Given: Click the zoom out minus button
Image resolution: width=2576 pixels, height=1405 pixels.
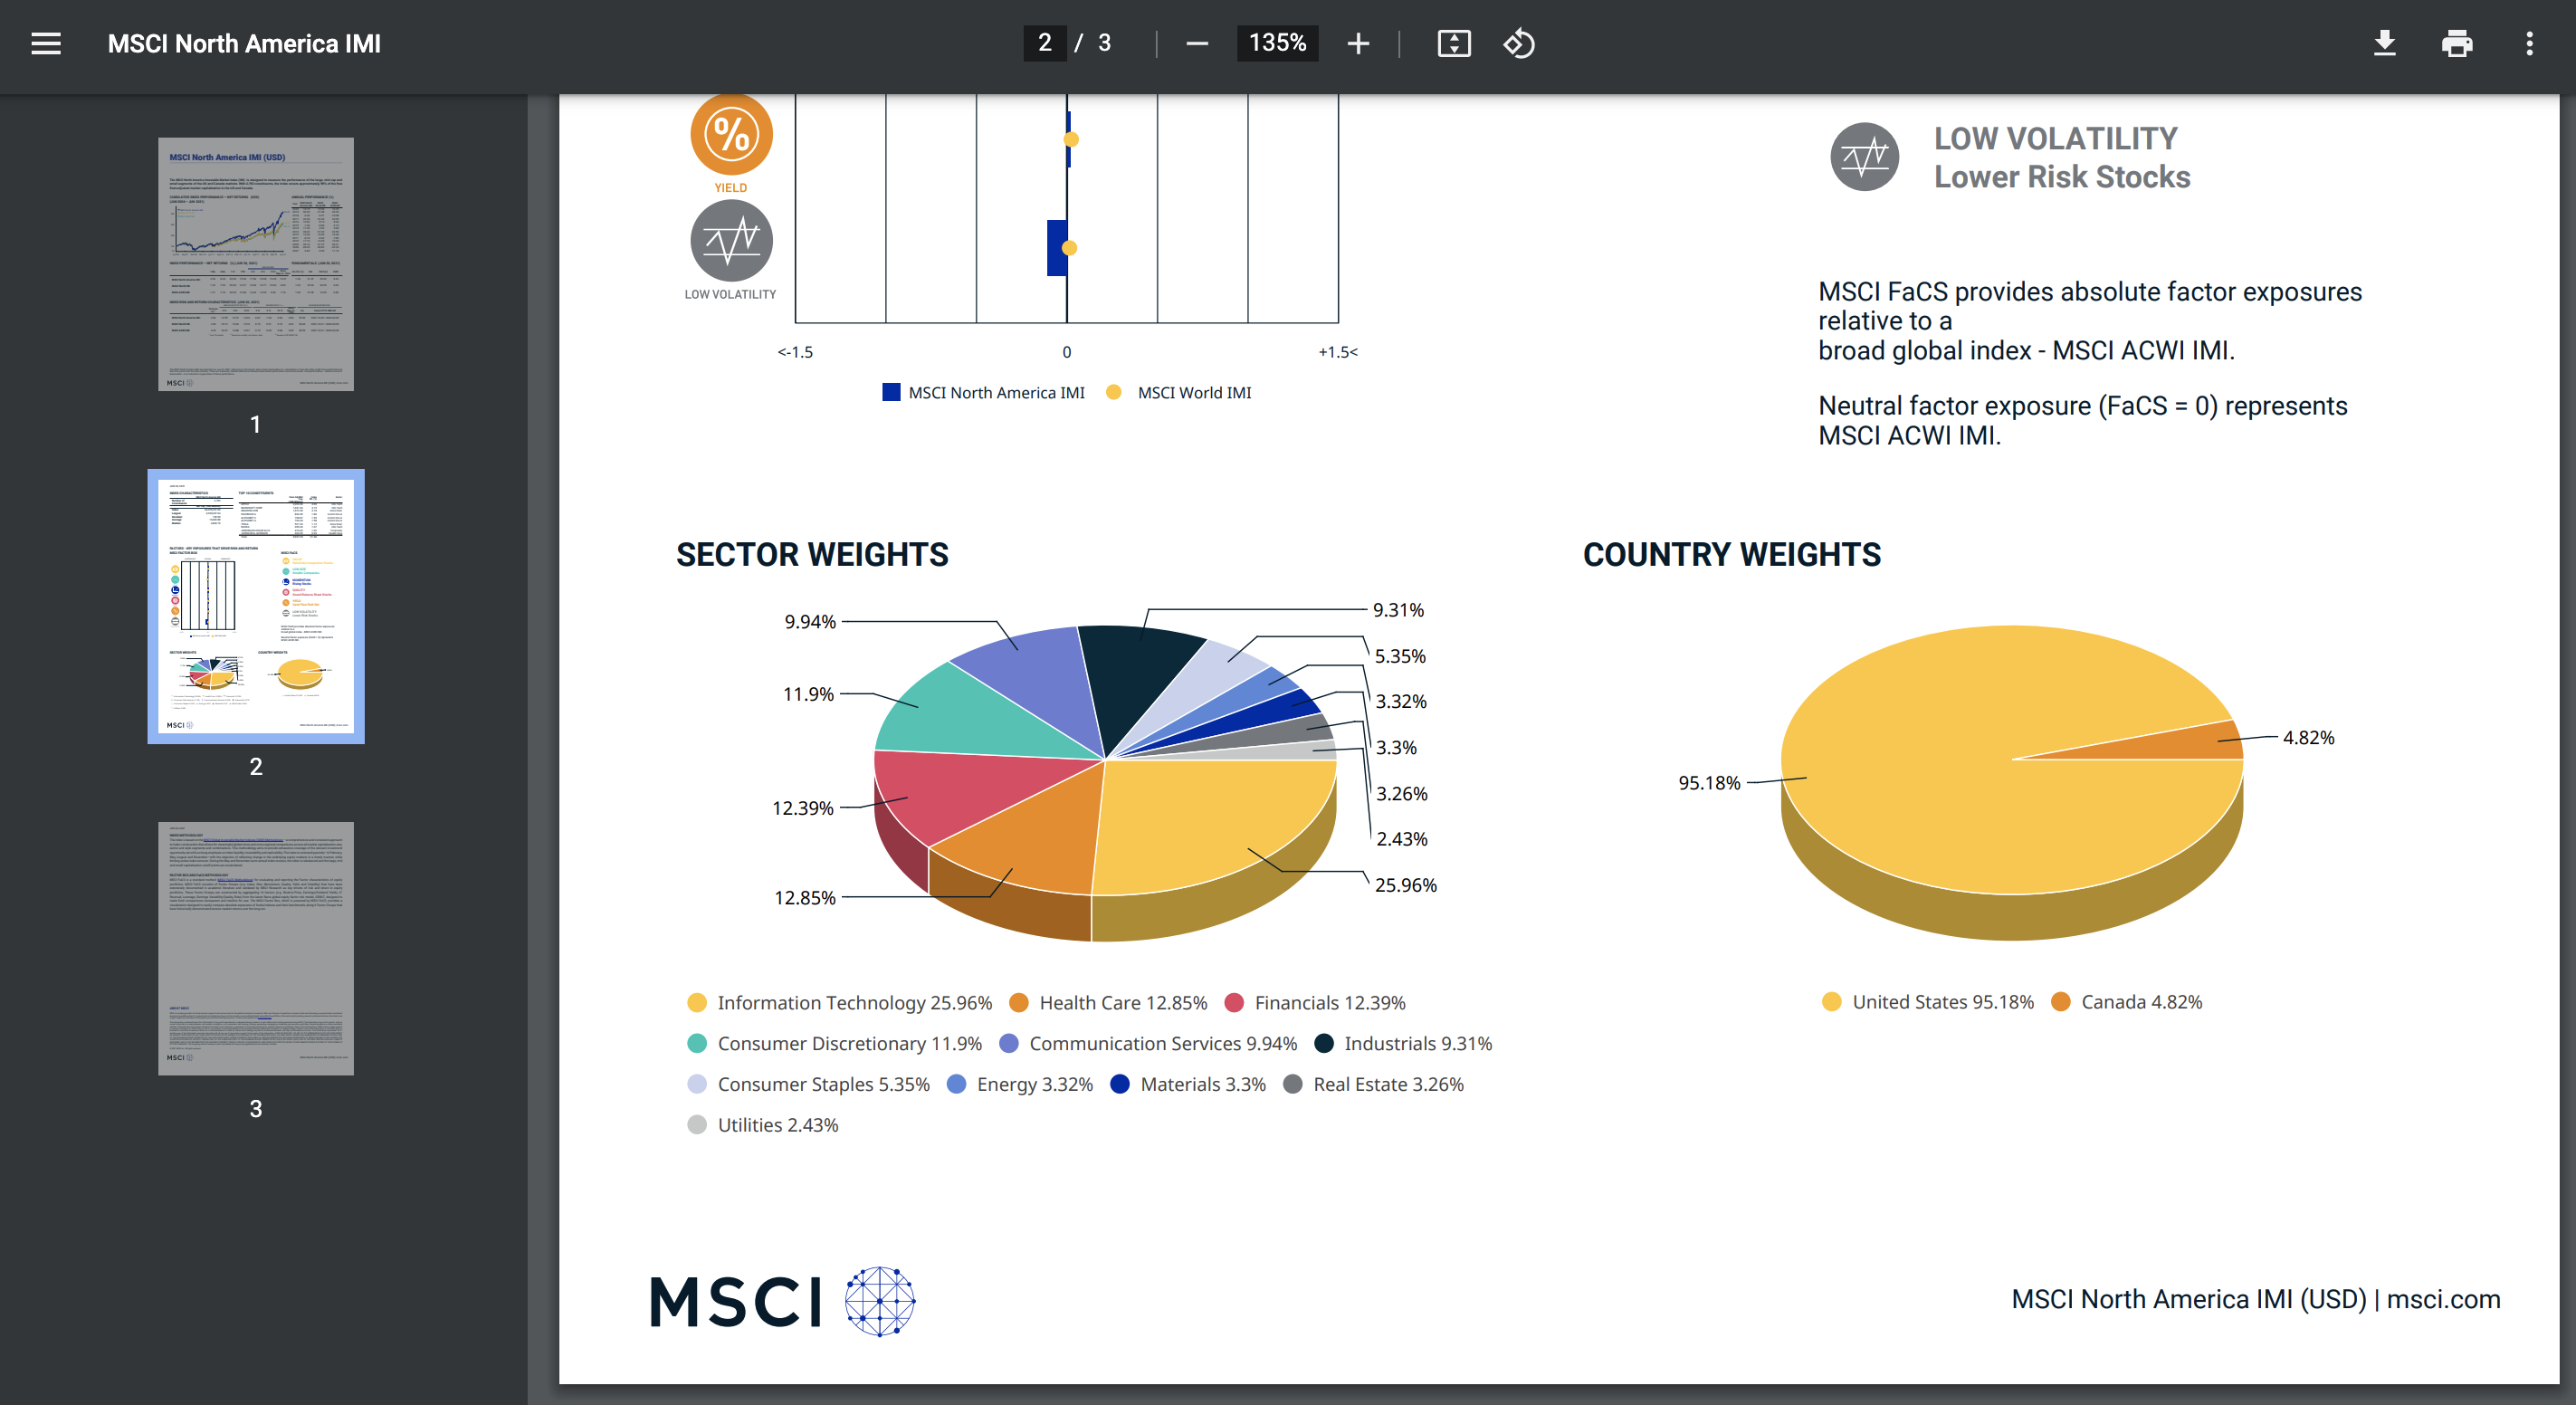Looking at the screenshot, I should [x=1196, y=43].
